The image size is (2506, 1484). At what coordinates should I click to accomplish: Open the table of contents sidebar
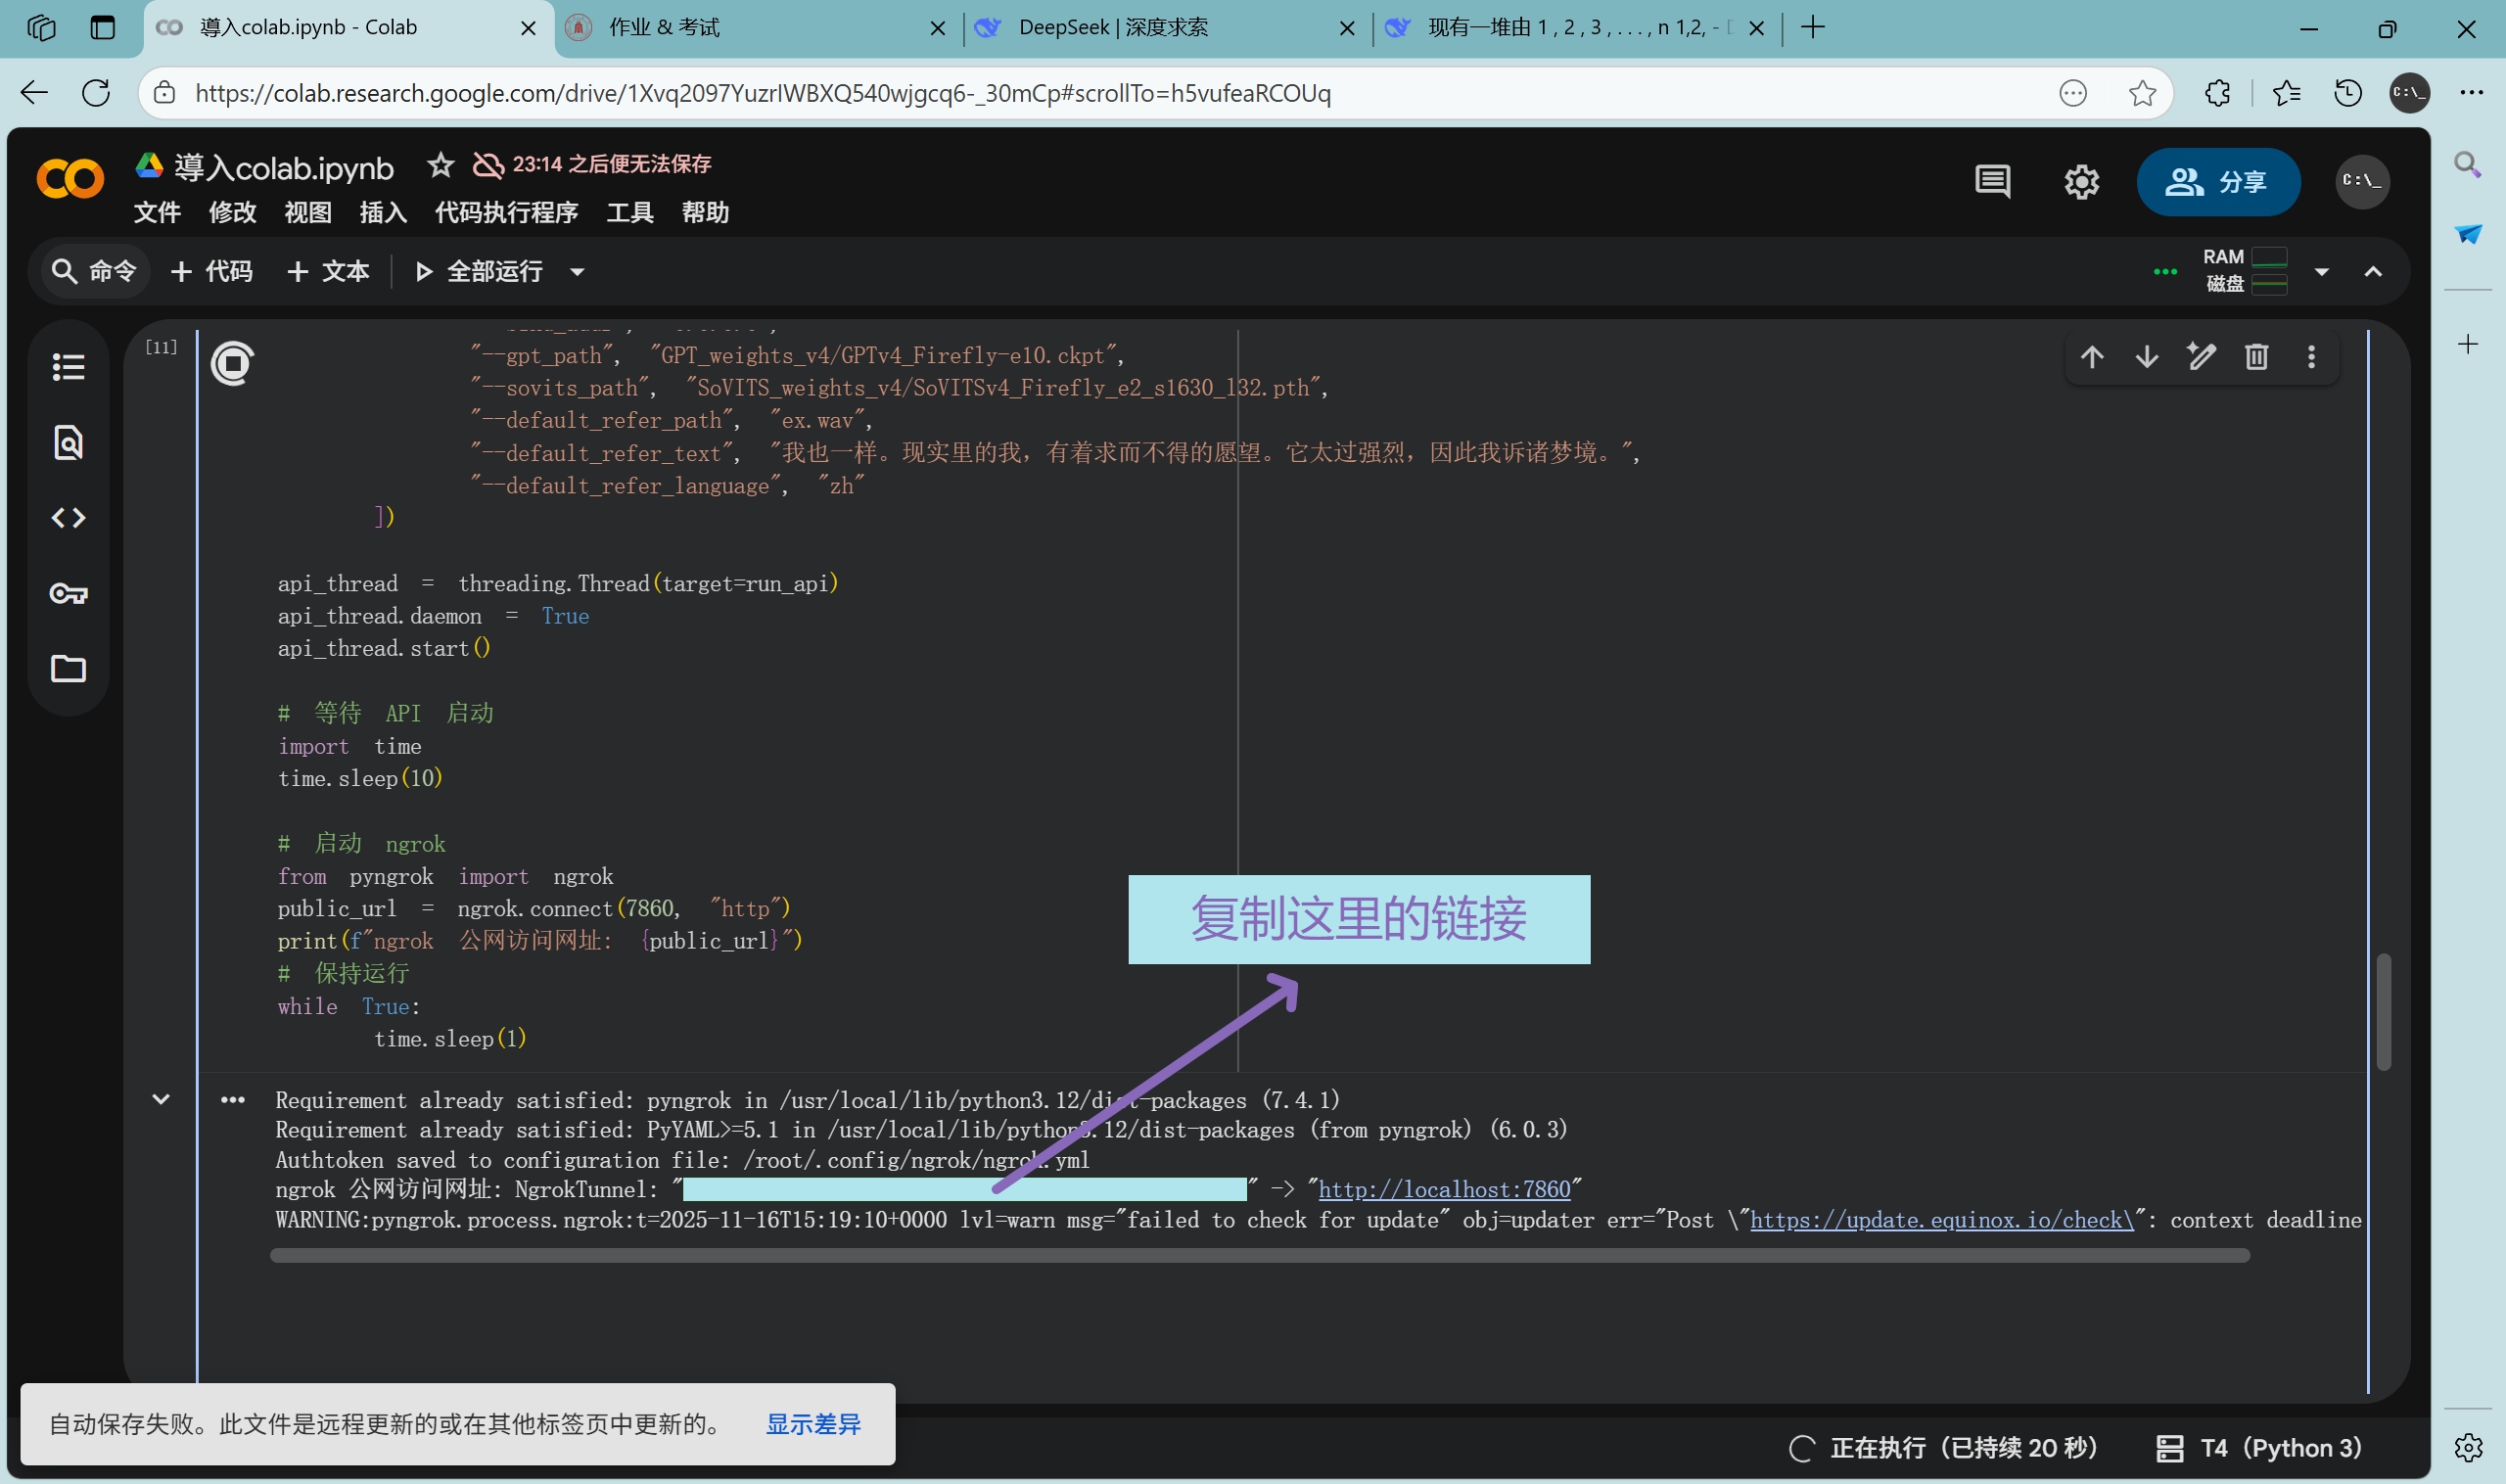point(68,367)
